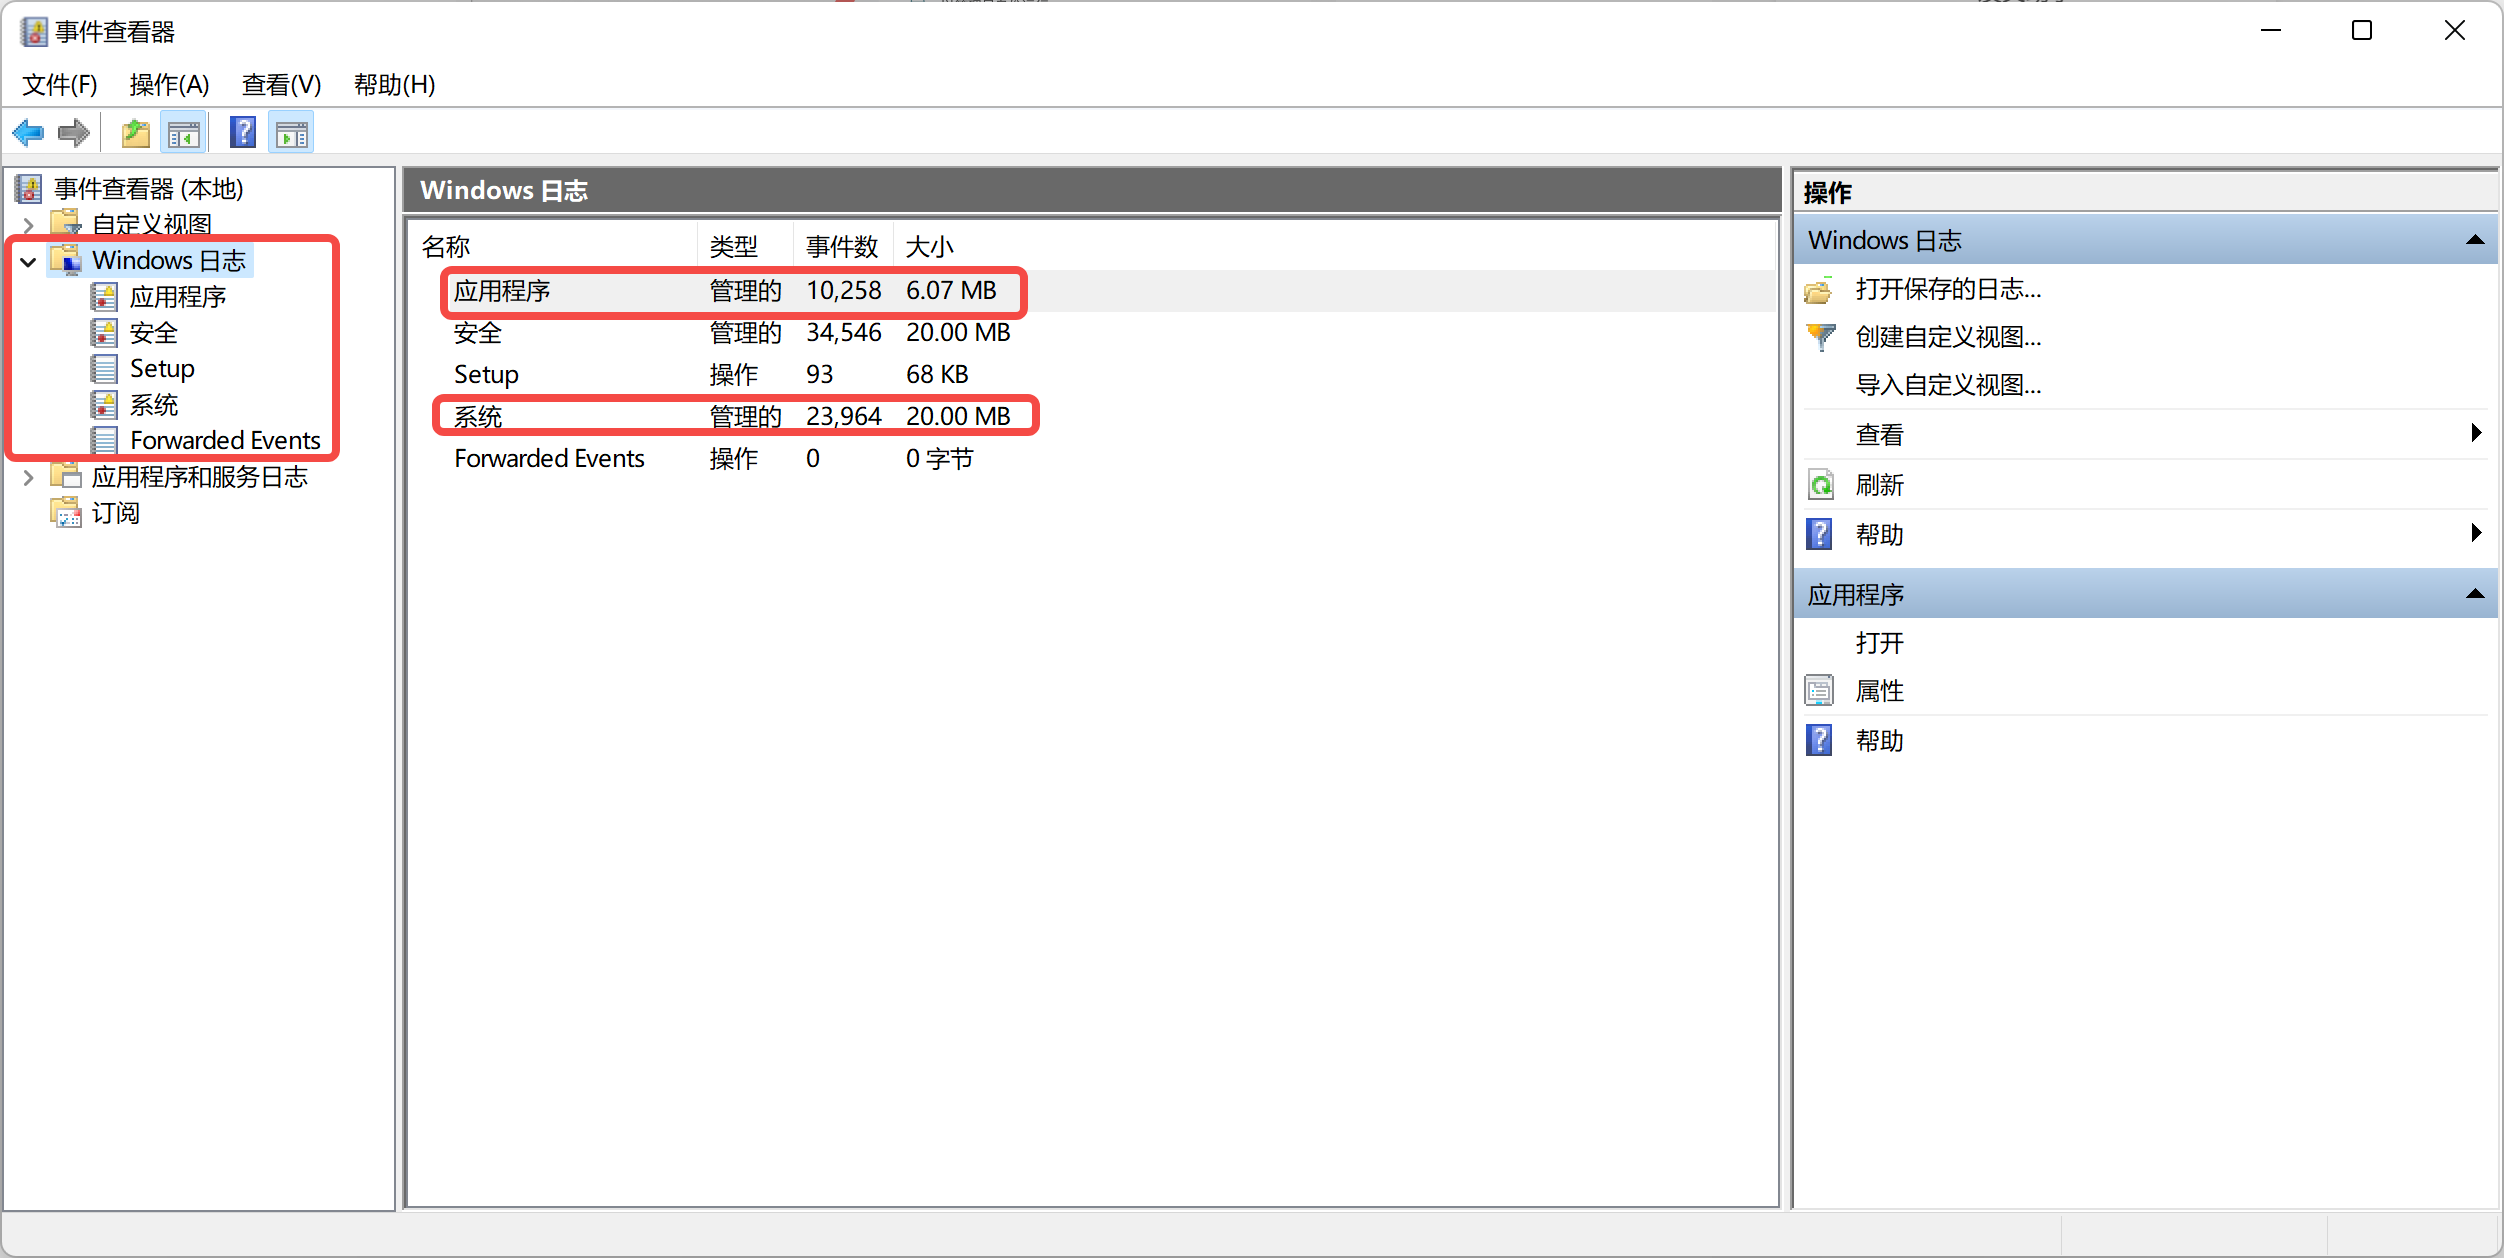Sort by the 类型 column header
2504x1258 pixels.
pos(745,246)
